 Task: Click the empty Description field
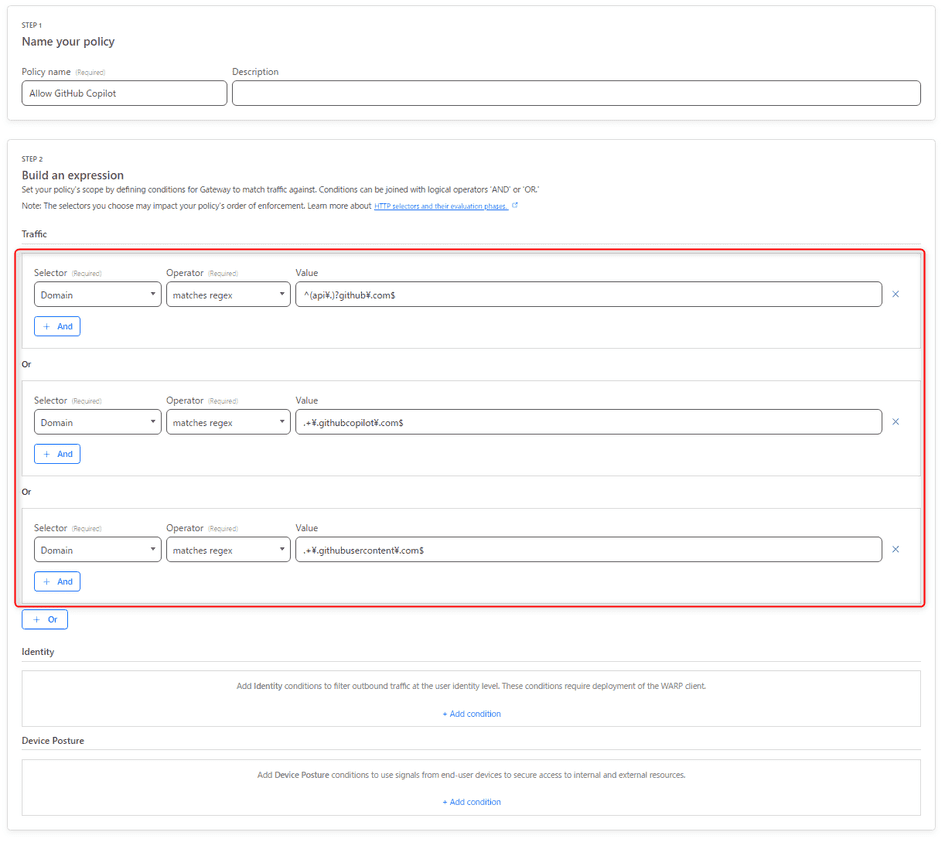576,93
